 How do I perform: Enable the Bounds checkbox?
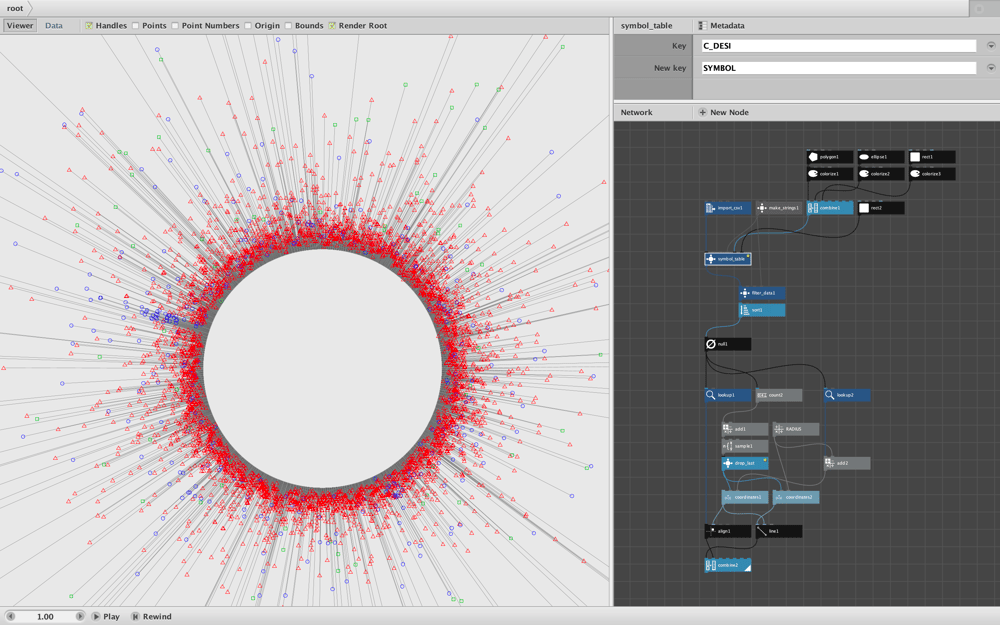coord(288,26)
